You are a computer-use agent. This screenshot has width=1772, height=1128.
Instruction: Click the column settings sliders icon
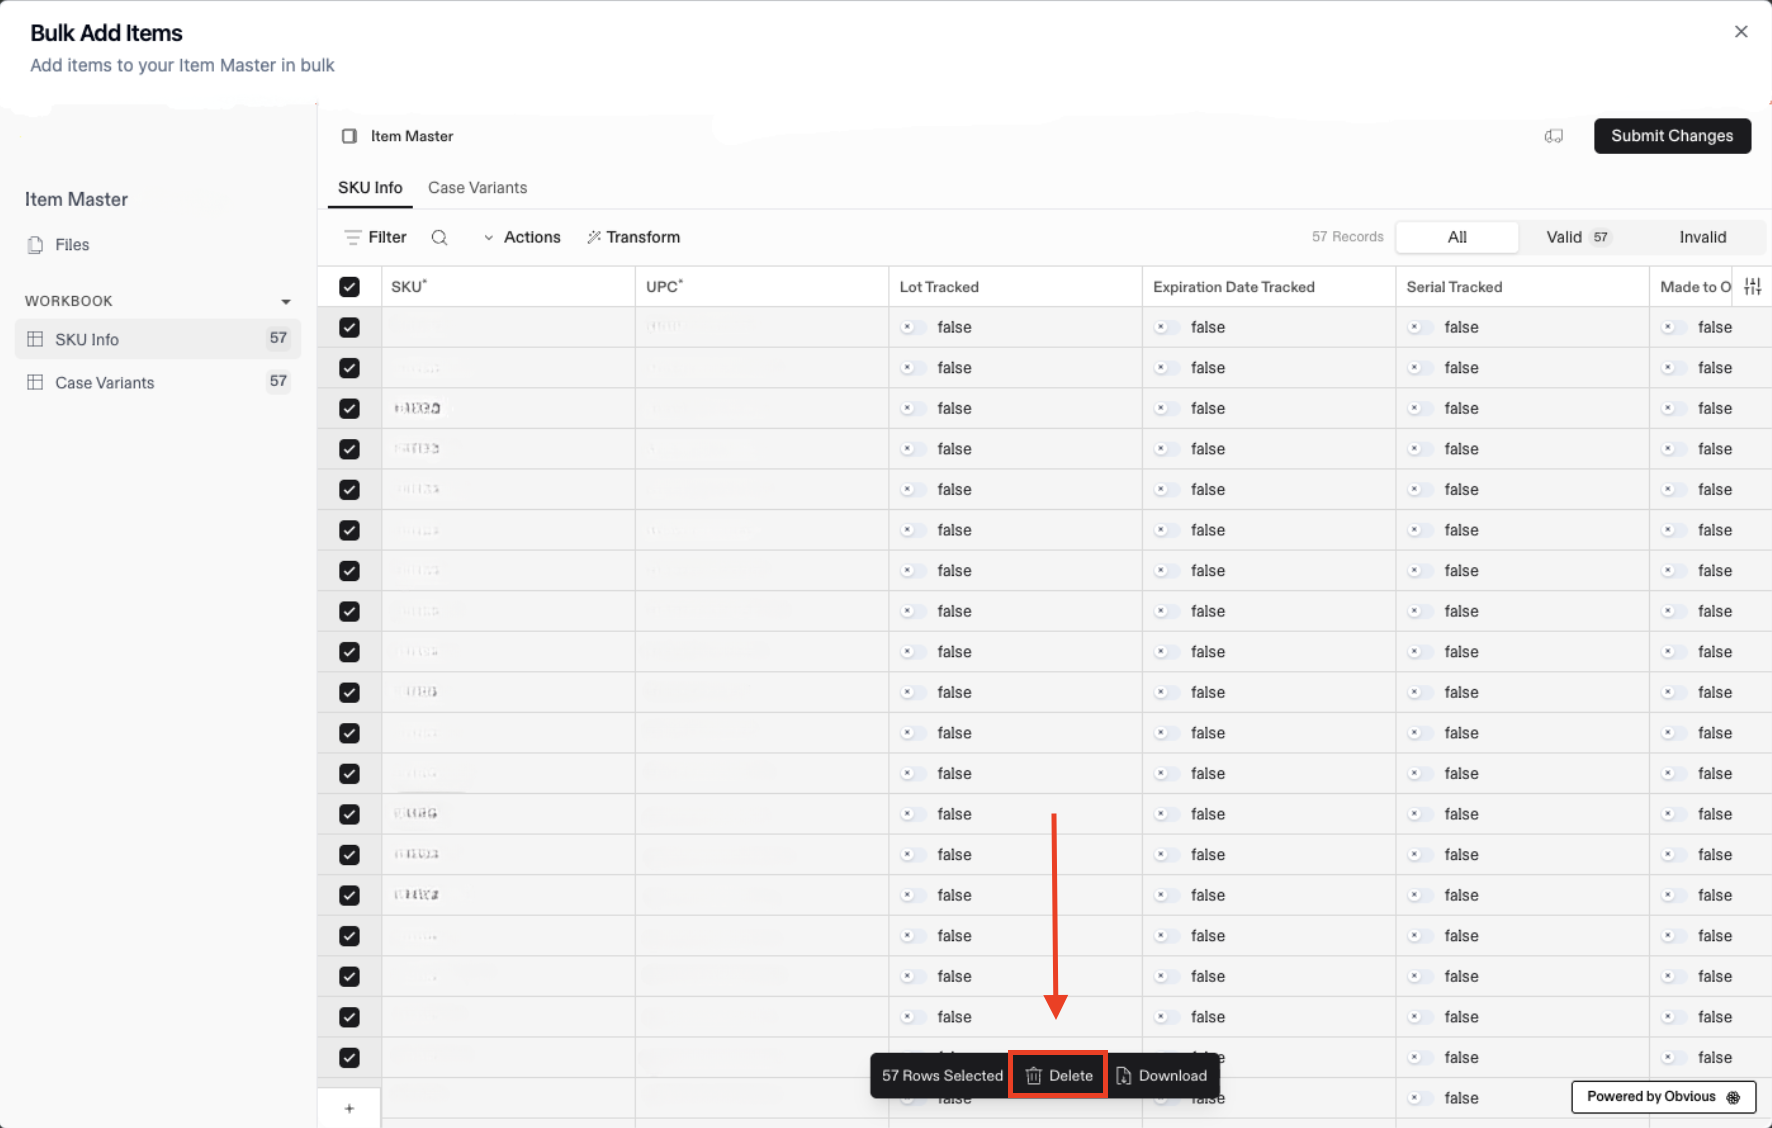click(1752, 287)
